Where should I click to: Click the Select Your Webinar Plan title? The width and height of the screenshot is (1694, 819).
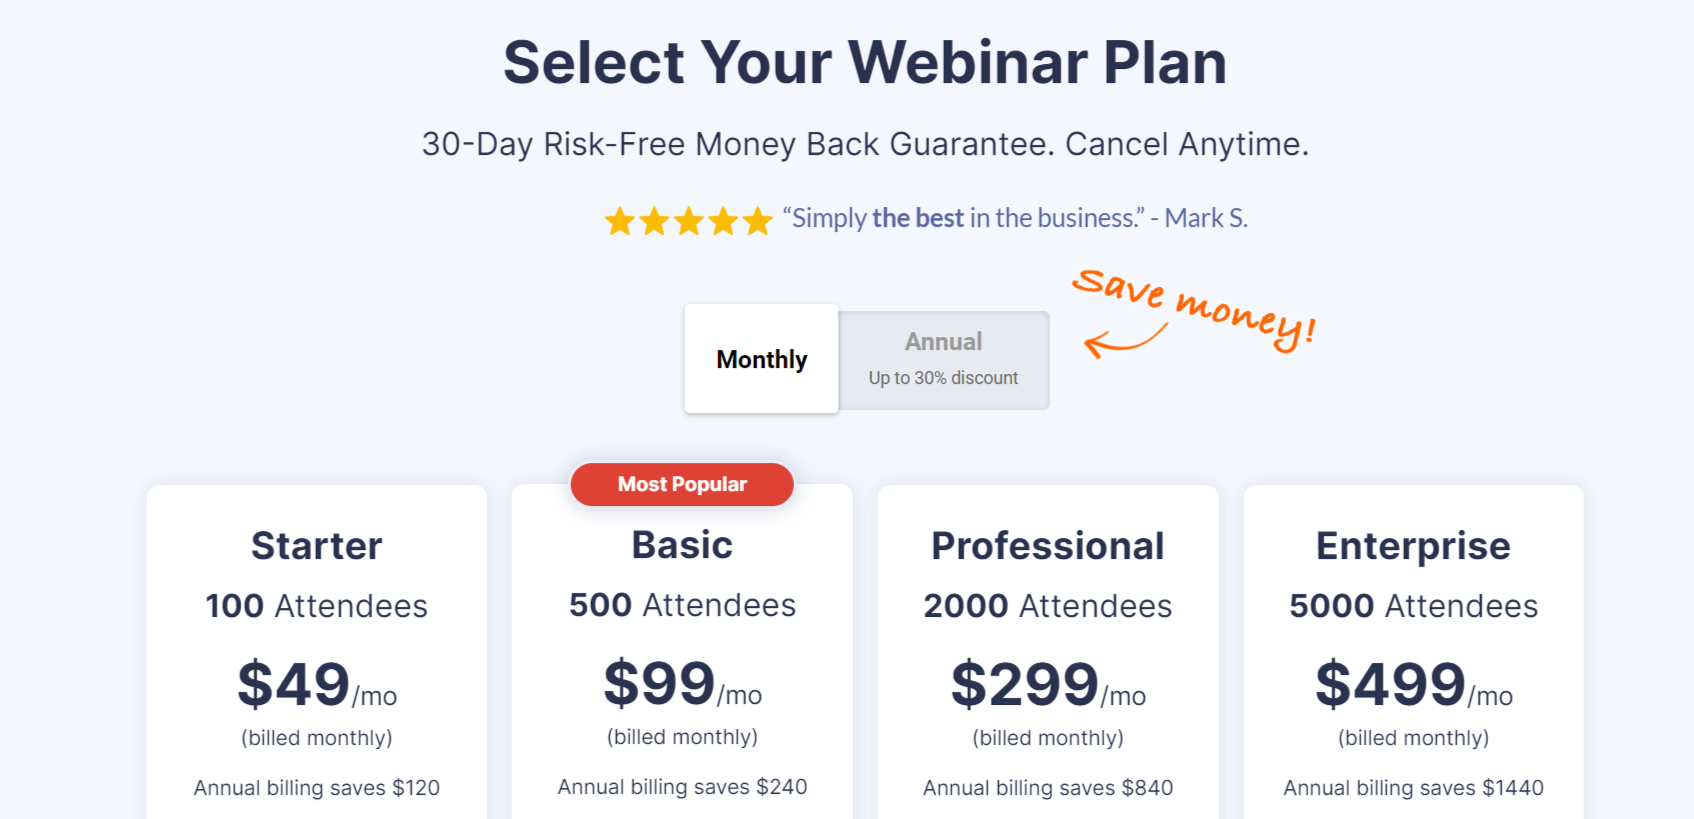point(865,62)
